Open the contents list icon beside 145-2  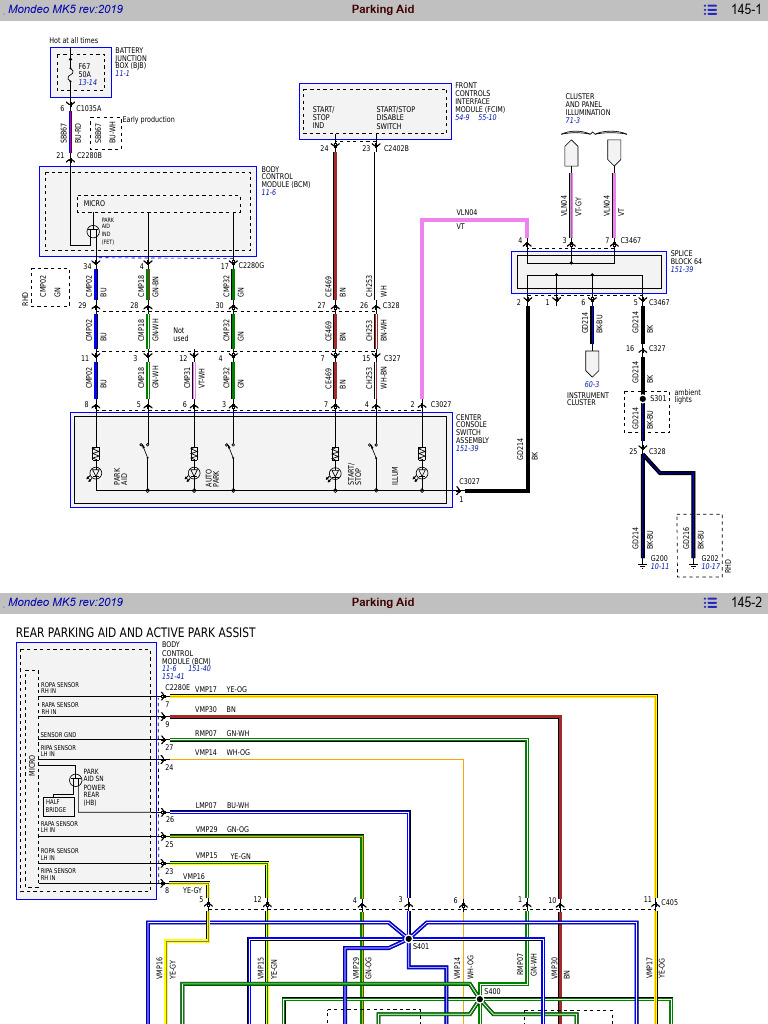pyautogui.click(x=710, y=603)
